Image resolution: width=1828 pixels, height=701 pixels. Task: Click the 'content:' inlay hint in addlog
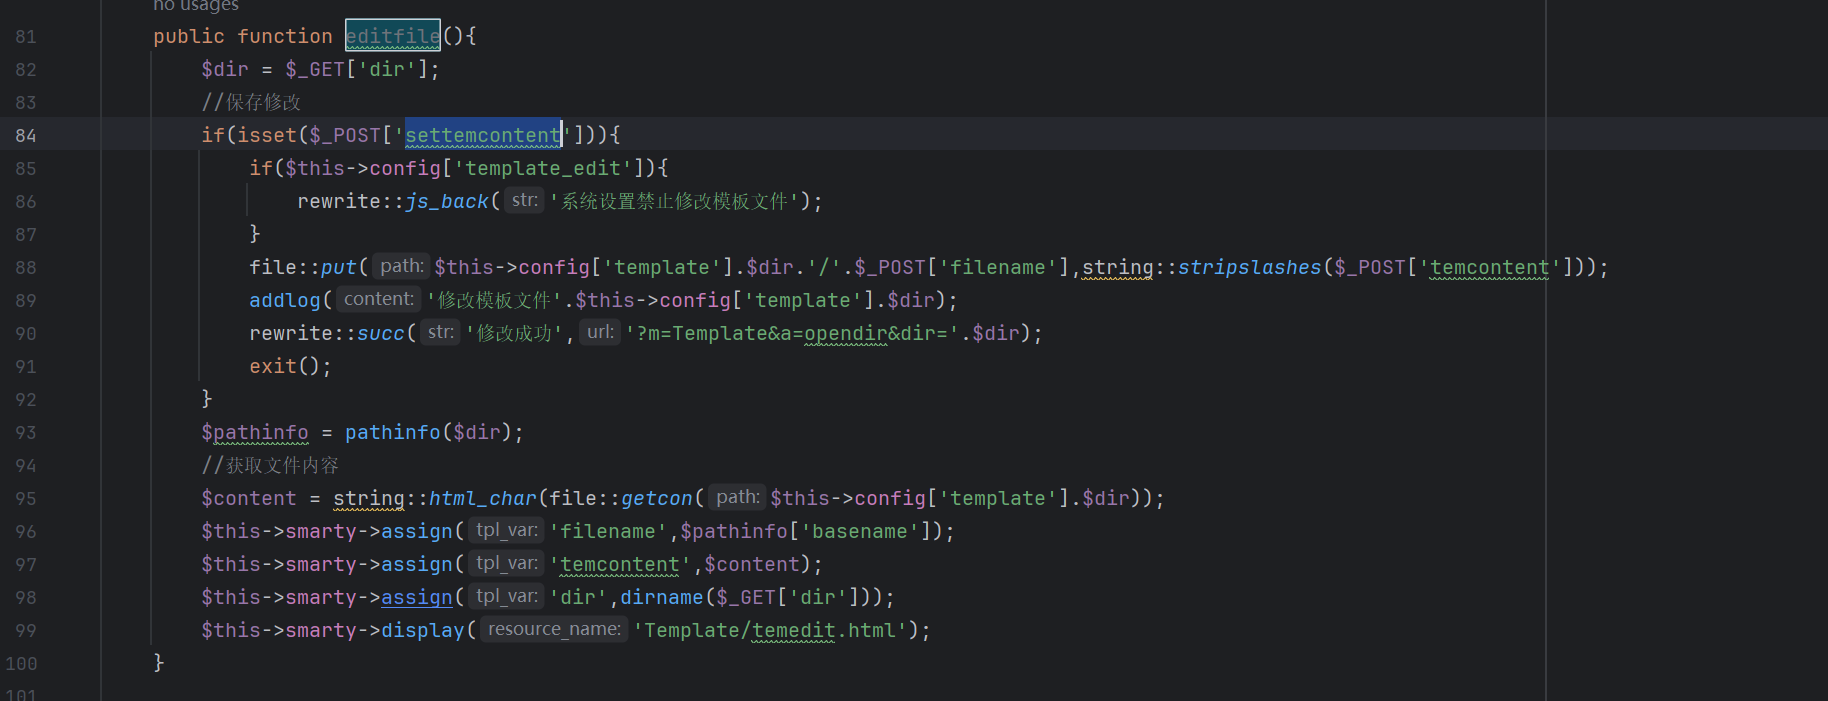click(x=378, y=299)
